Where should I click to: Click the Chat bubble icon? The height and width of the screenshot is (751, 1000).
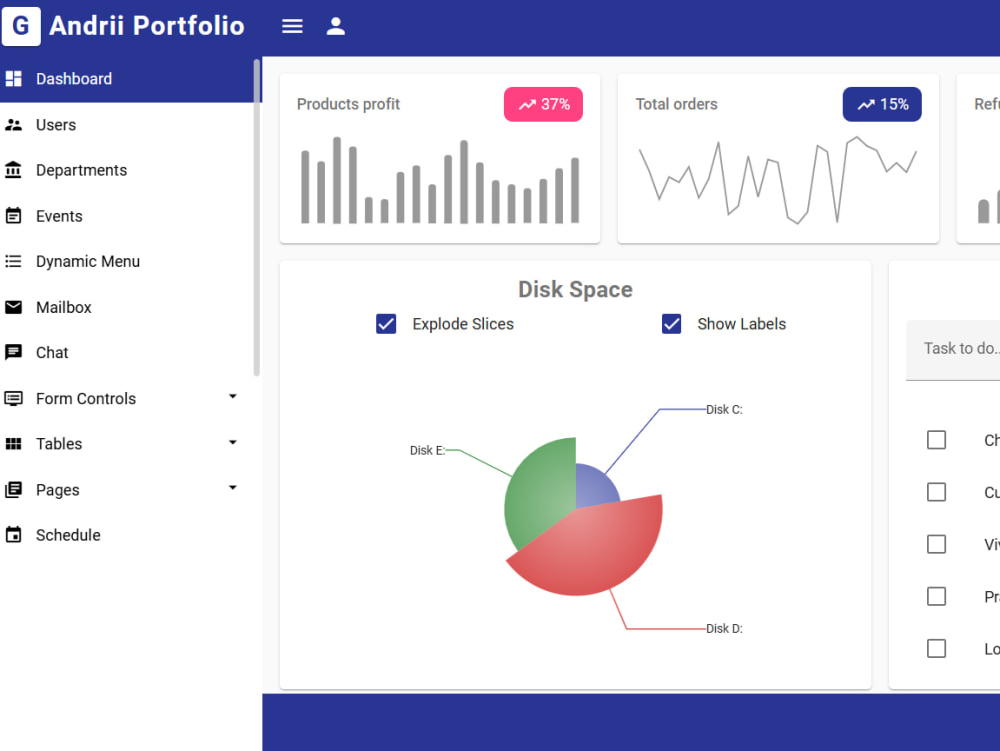13,353
